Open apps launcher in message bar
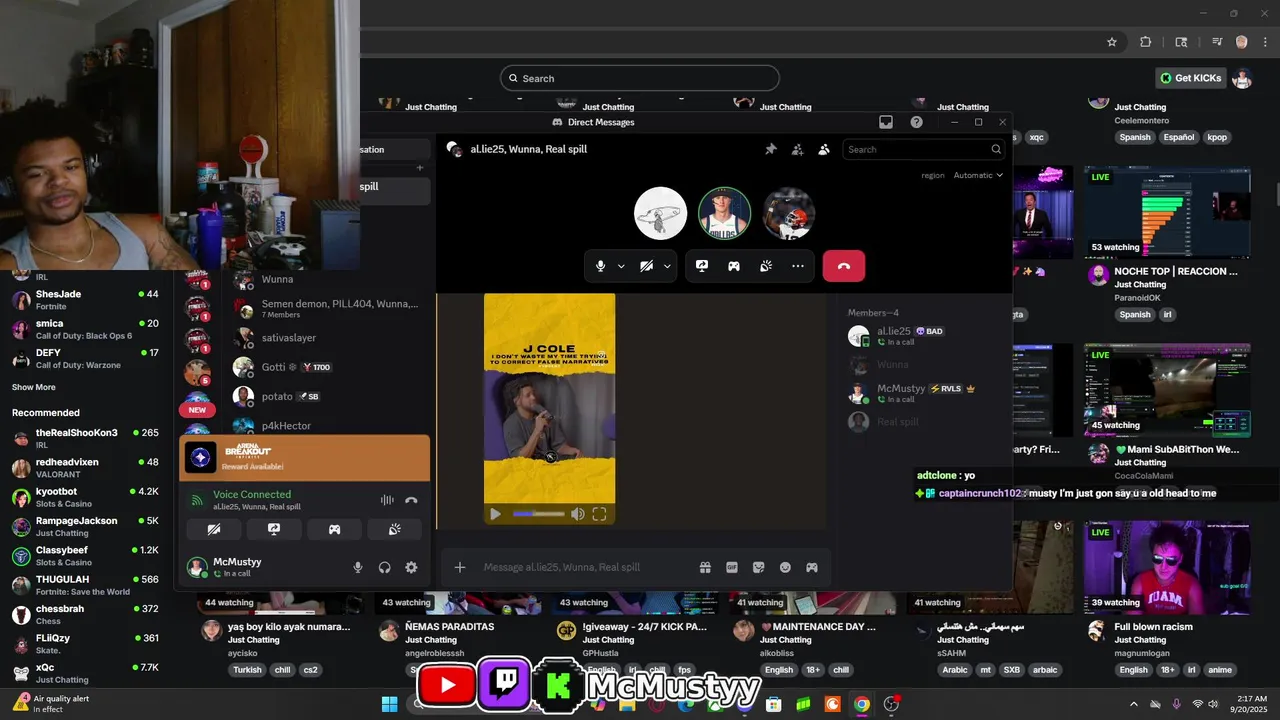 (x=812, y=567)
